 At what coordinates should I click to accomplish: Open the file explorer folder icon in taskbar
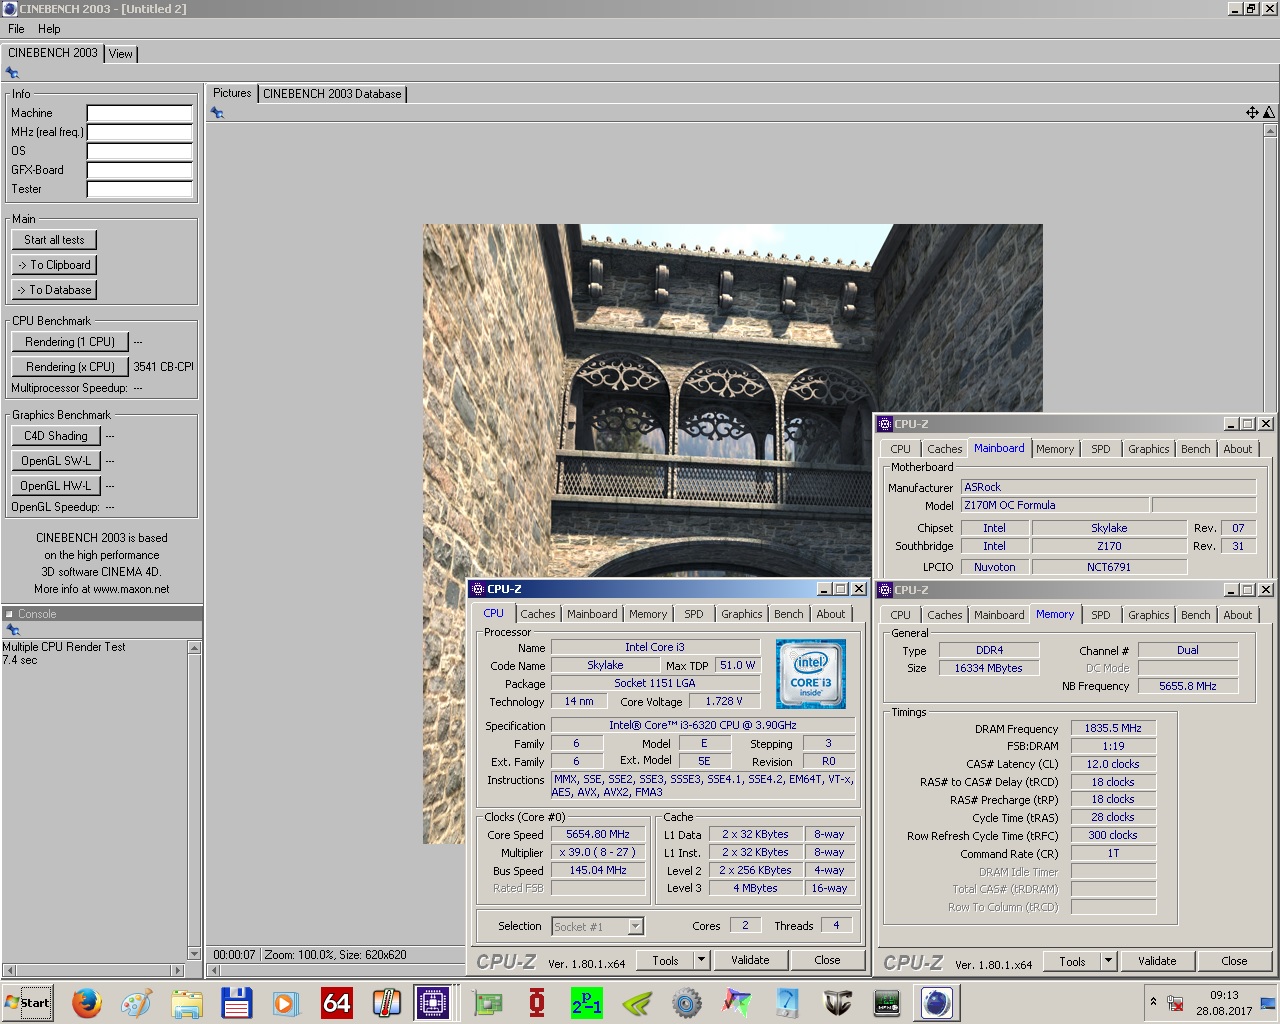click(x=186, y=1002)
